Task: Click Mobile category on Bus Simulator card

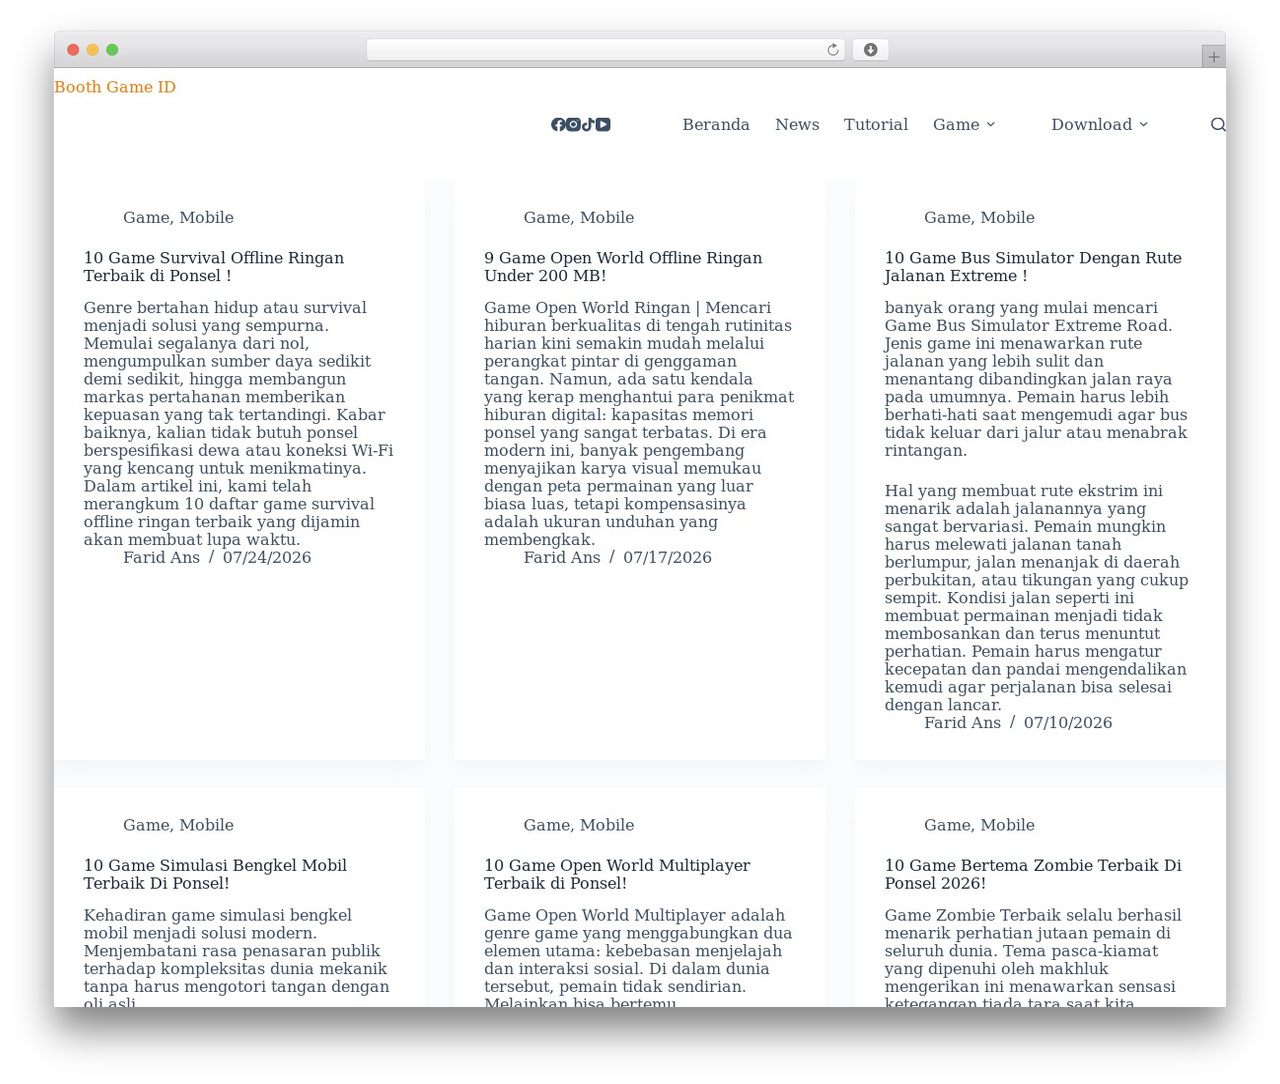Action: [x=1007, y=217]
